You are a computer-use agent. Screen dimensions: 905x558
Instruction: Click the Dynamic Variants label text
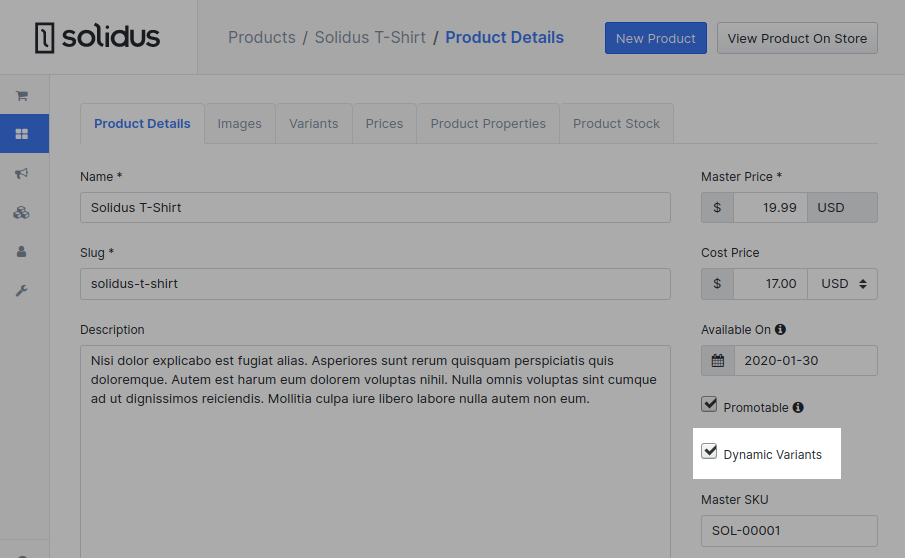[x=772, y=455]
